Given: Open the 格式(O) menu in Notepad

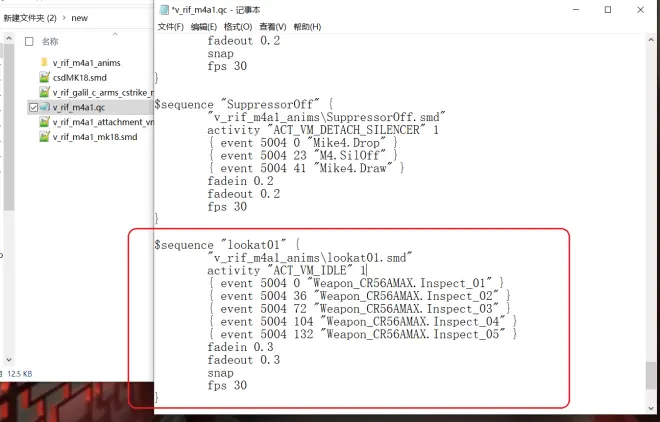Looking at the screenshot, I should click(x=238, y=27).
